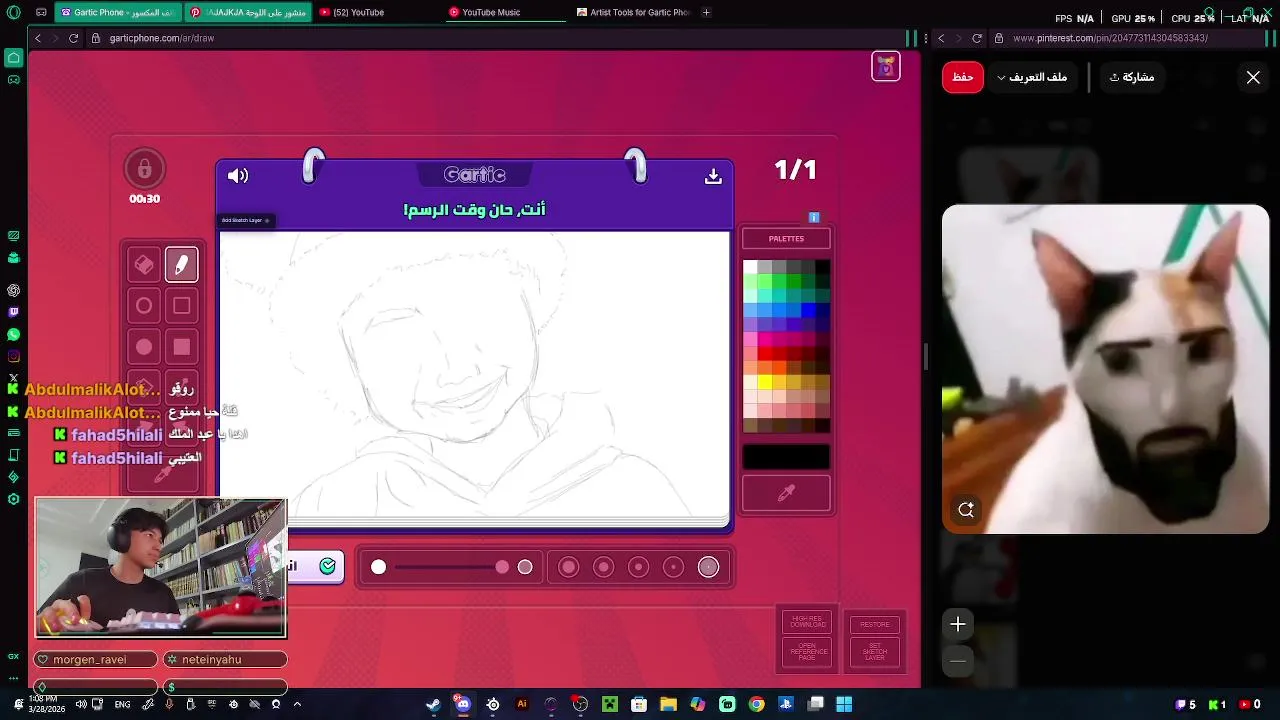Viewport: 1280px width, 720px height.
Task: Pick the bright red color swatch
Action: point(765,354)
